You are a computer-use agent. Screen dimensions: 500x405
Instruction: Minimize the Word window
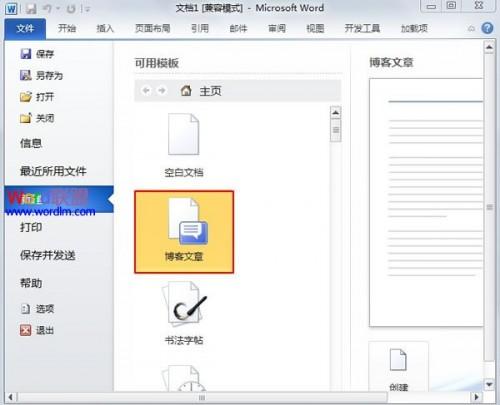[431, 6]
